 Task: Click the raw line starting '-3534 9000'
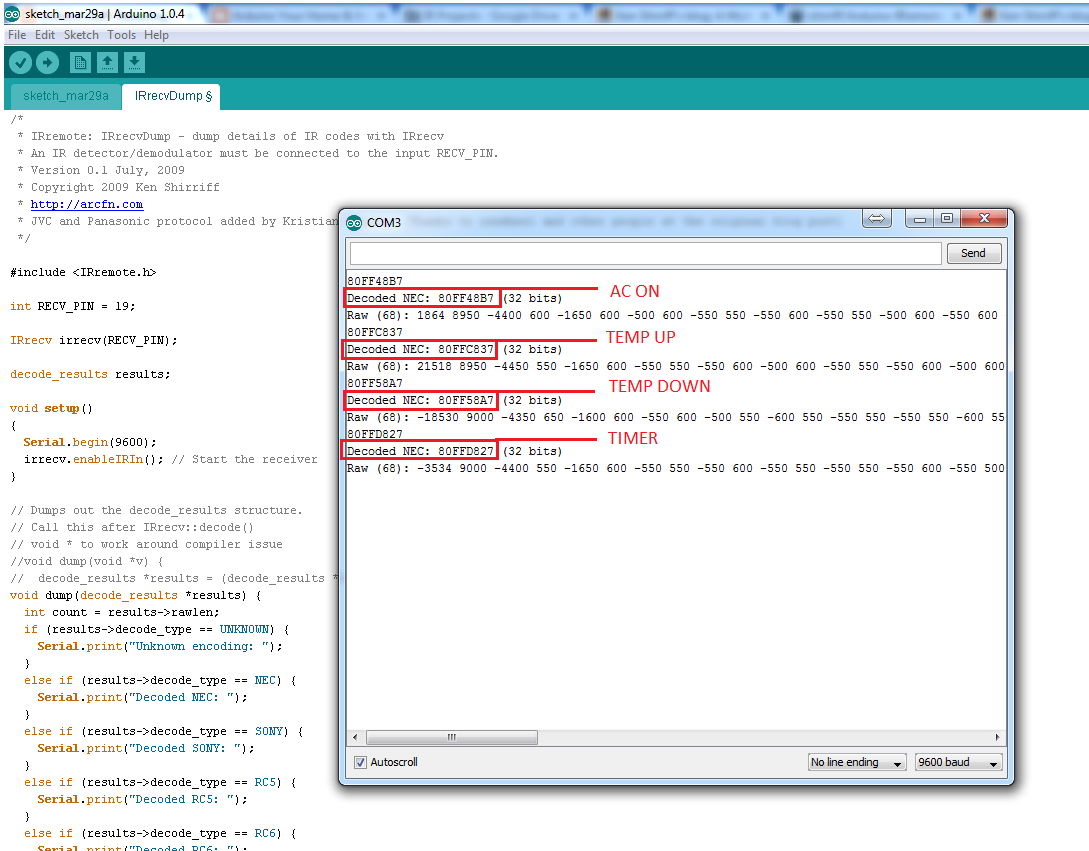point(675,468)
